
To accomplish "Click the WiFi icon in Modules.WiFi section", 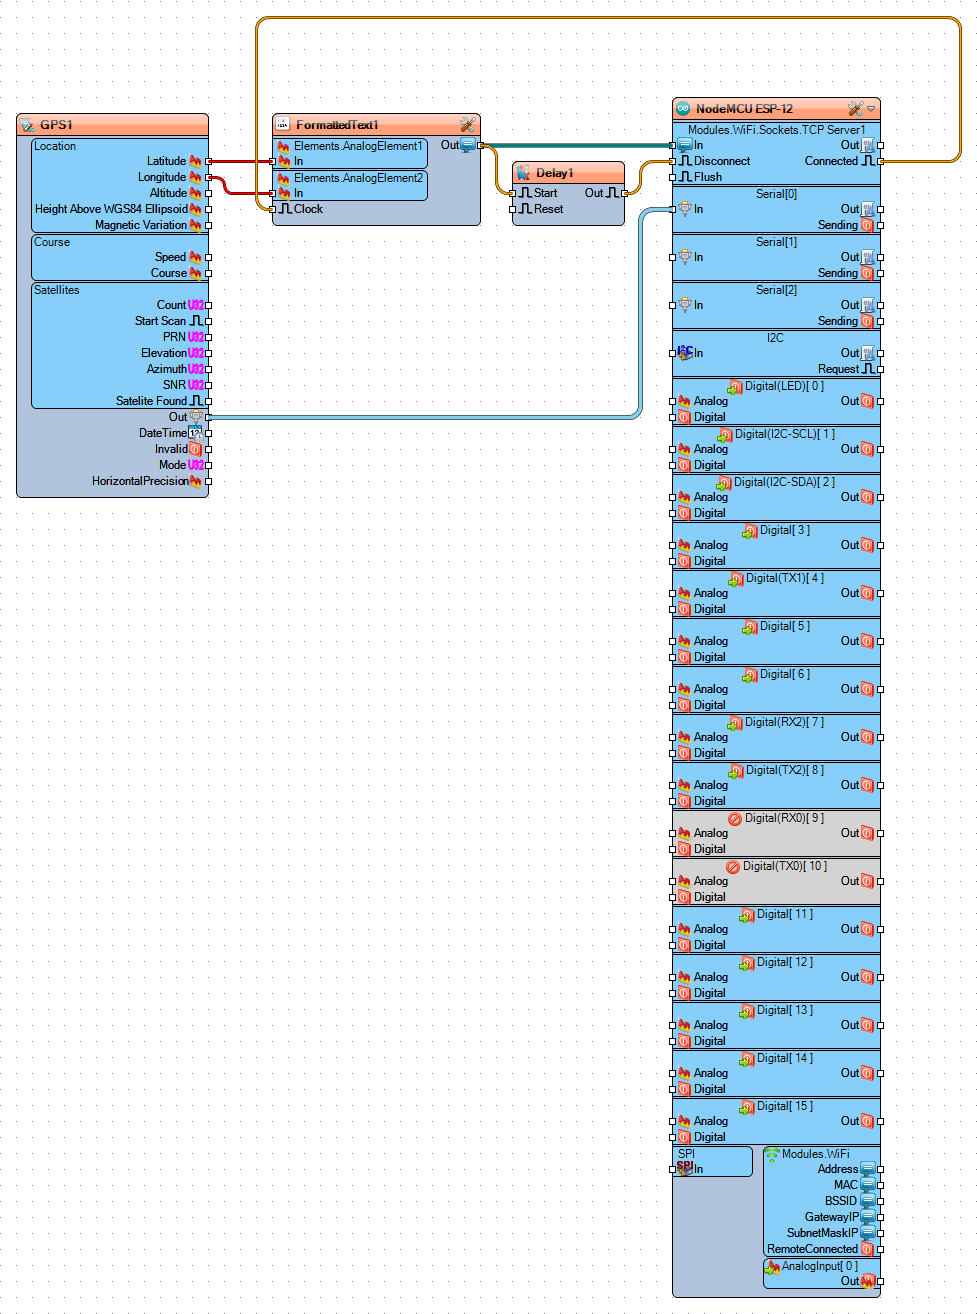I will tap(771, 1153).
